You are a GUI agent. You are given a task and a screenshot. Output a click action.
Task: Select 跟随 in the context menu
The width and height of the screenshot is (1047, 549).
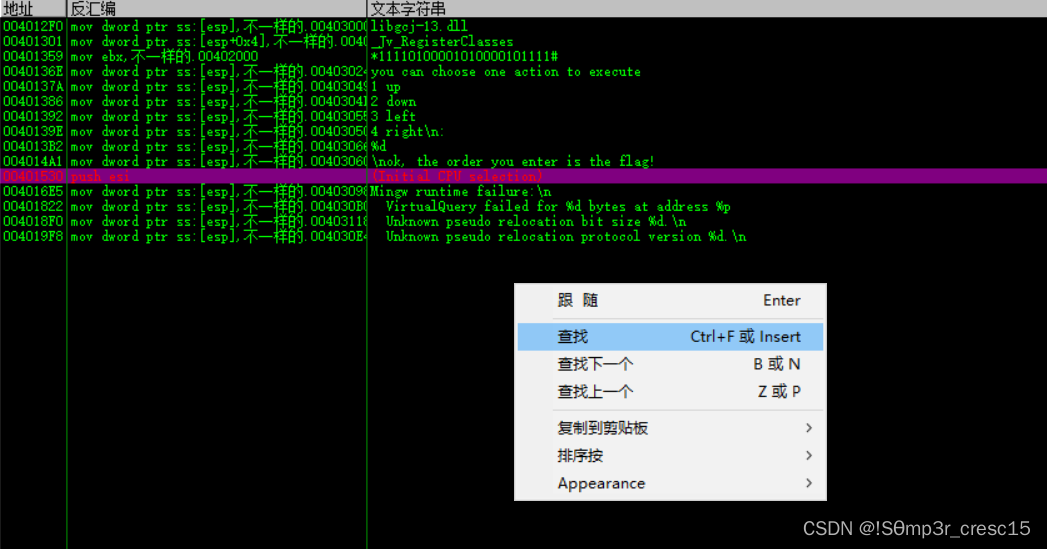[670, 301]
